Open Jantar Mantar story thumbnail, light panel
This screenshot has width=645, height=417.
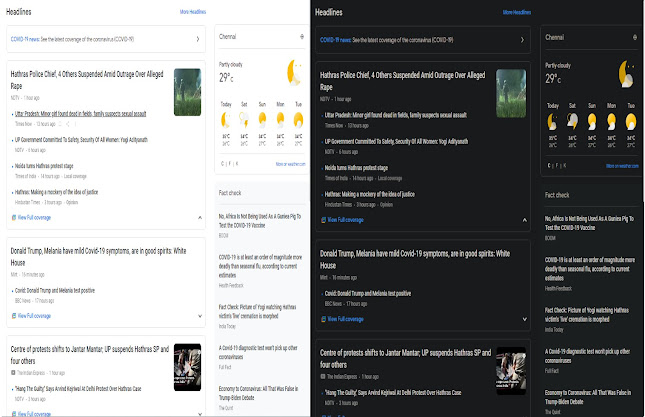point(187,367)
